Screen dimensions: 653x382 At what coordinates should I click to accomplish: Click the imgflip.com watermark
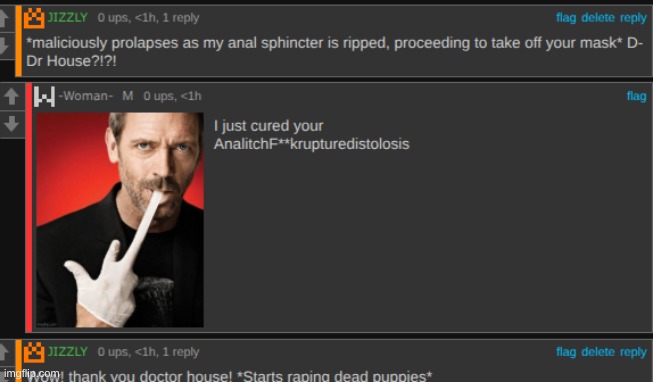(x=32, y=373)
